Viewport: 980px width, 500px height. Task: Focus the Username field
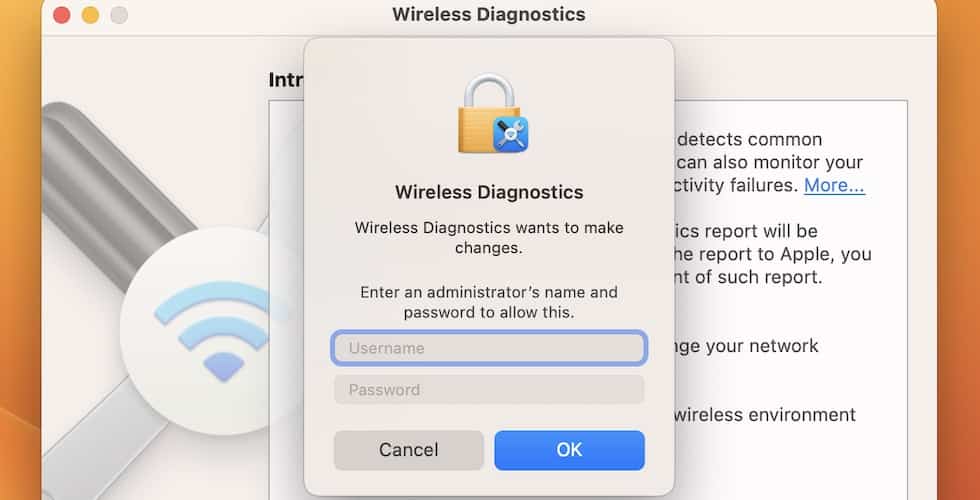(x=489, y=348)
